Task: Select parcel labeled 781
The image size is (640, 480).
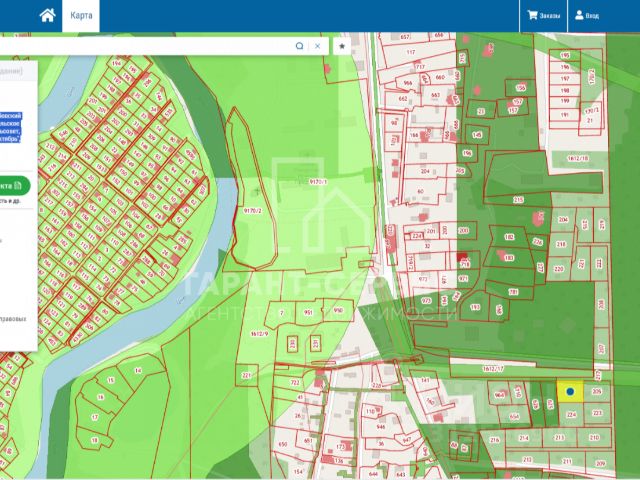Action: 513,292
